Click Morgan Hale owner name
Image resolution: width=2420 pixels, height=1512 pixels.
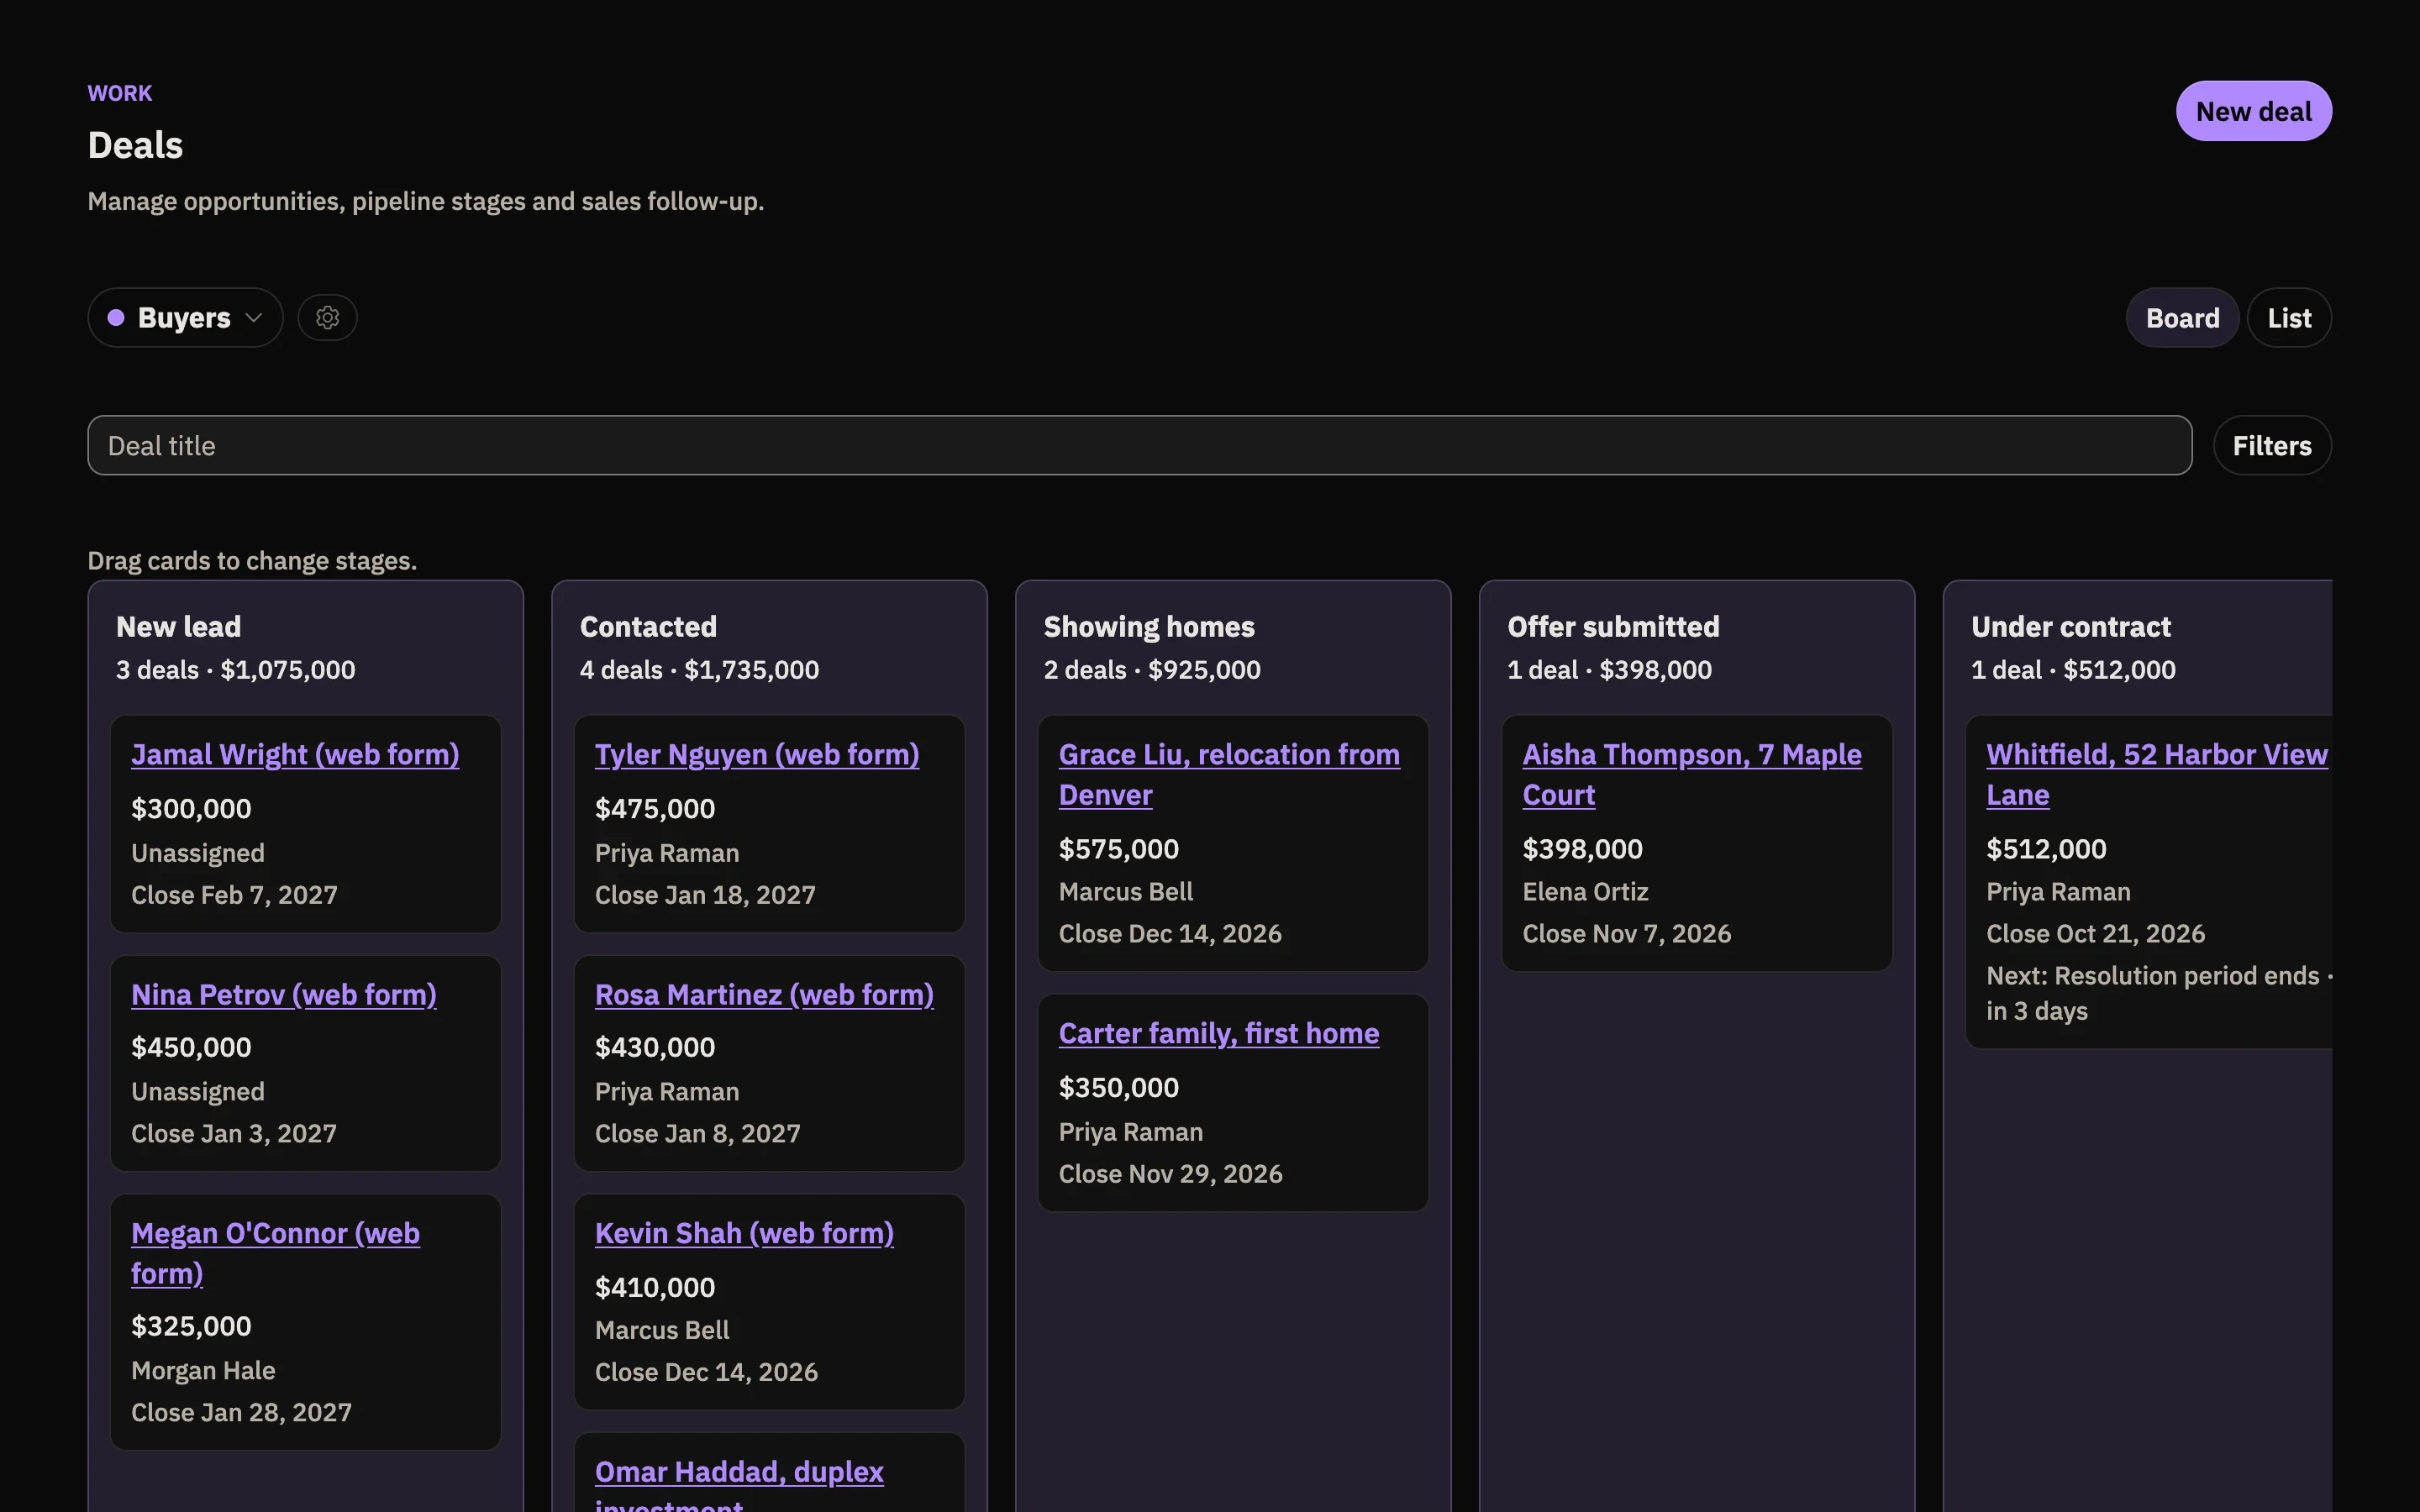click(x=203, y=1370)
